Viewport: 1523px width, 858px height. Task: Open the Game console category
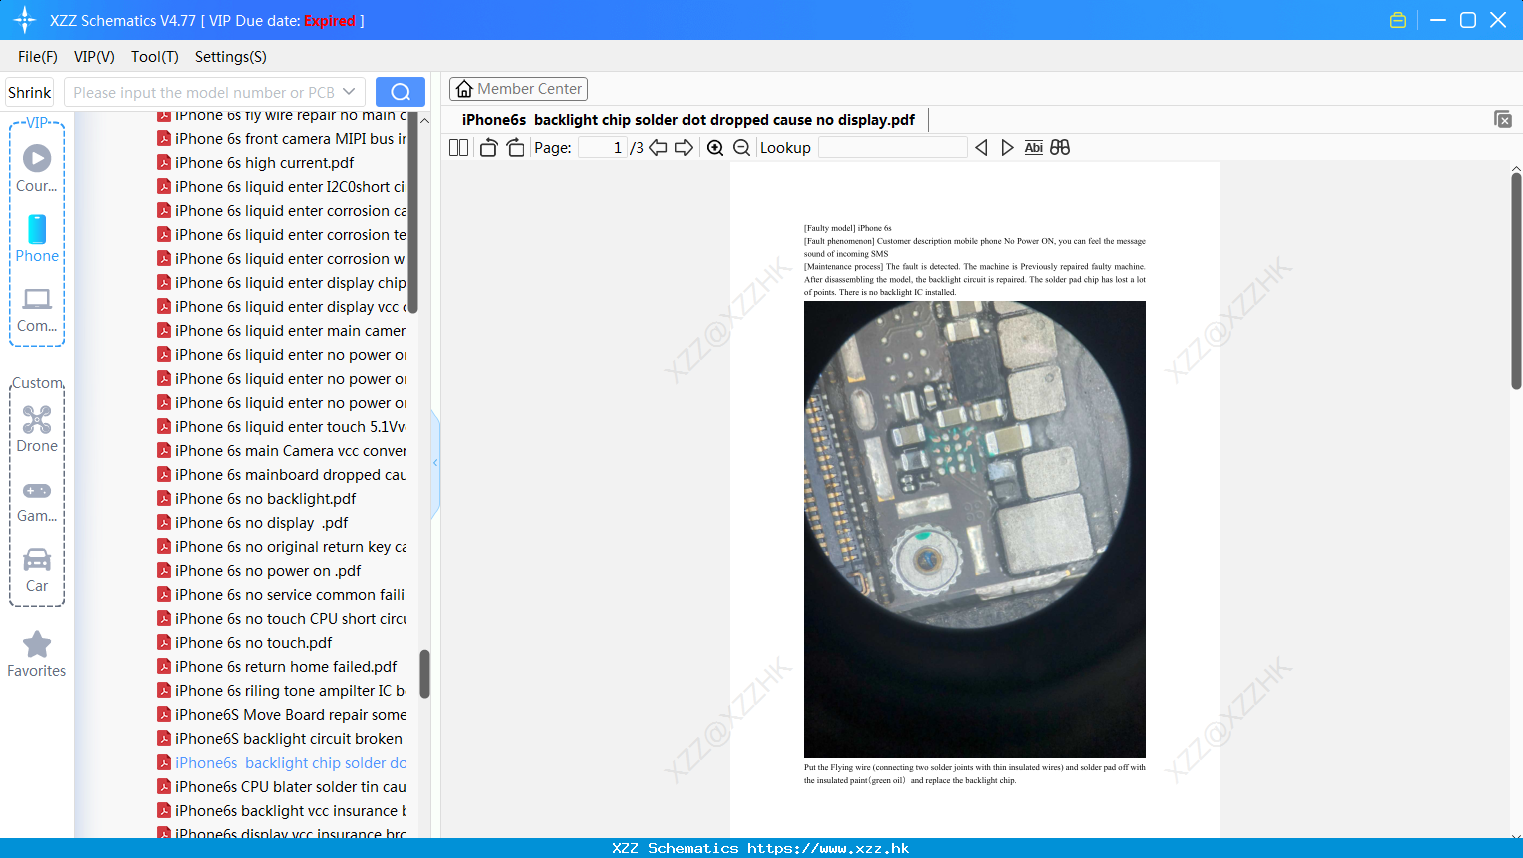coord(37,501)
